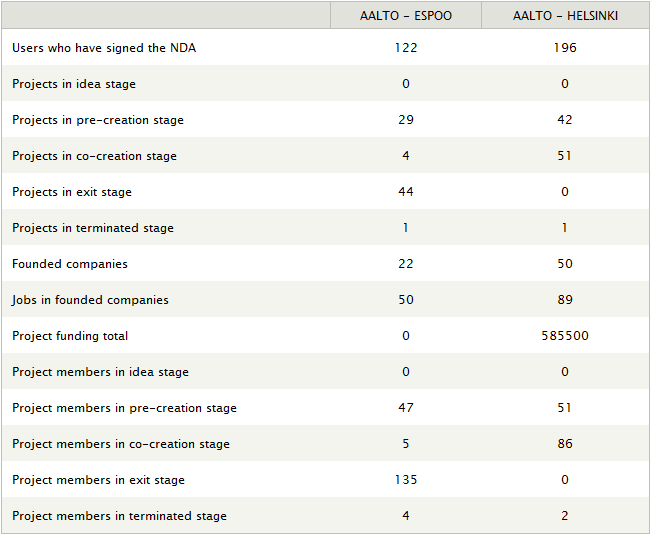
Task: Select 'Project members in co-creation stage' label
Action: click(121, 444)
